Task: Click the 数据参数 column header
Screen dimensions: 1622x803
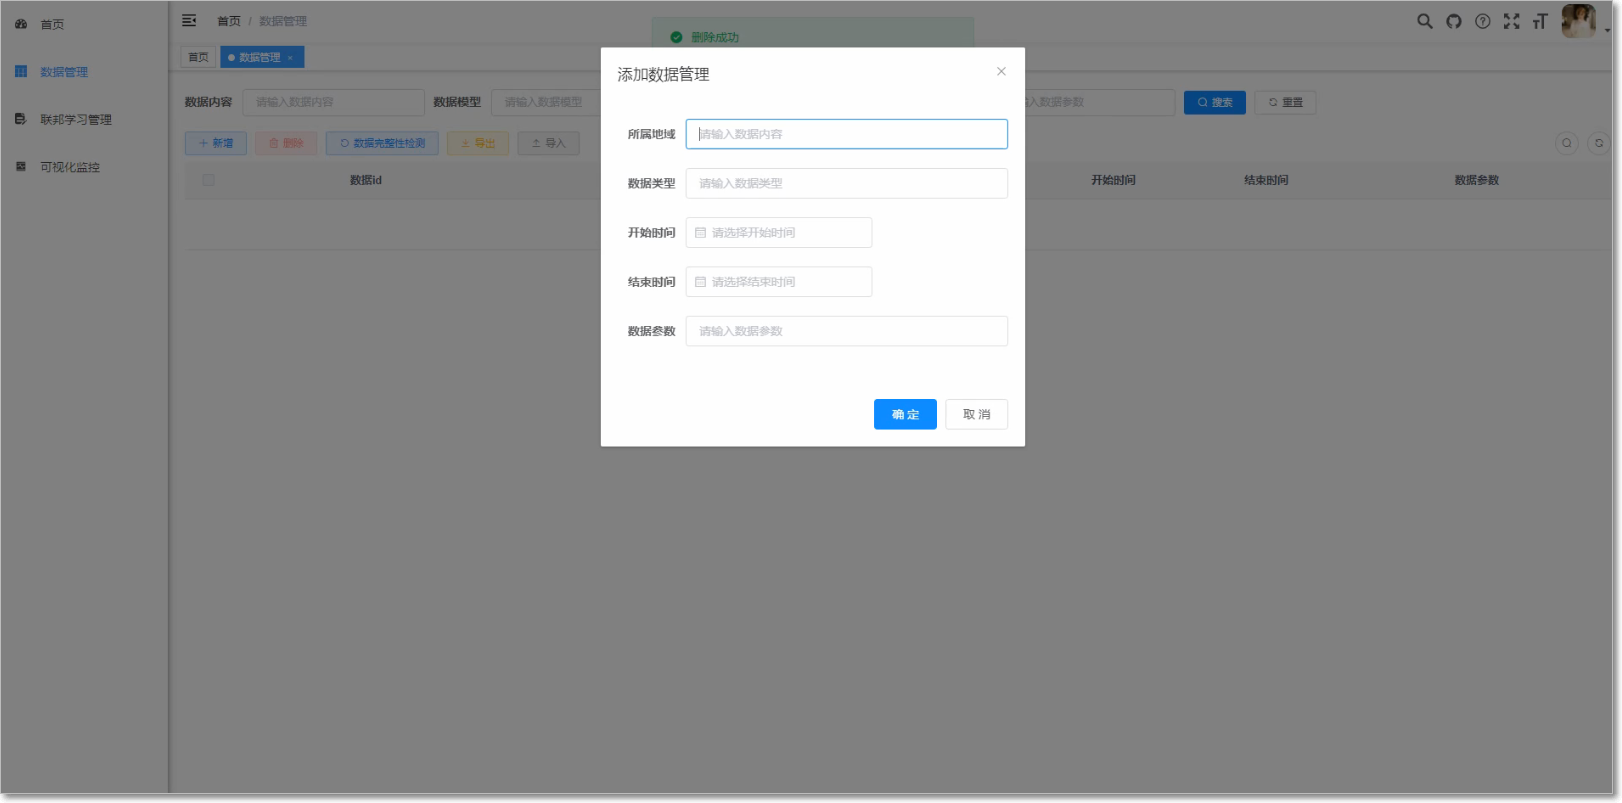Action: coord(1476,180)
